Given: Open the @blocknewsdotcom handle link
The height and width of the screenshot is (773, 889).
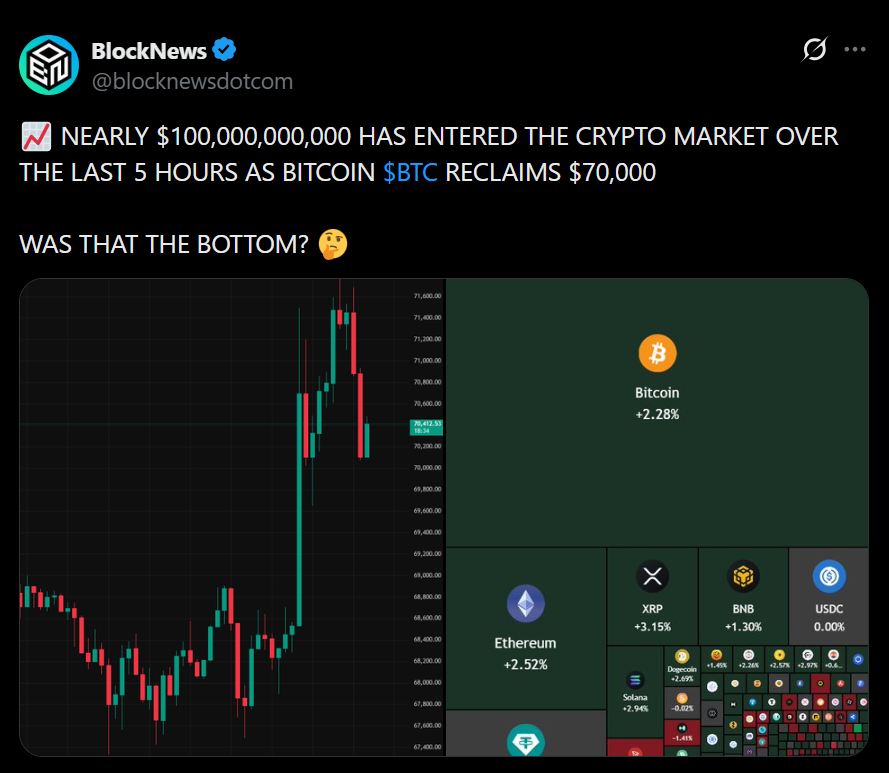Looking at the screenshot, I should coord(192,82).
